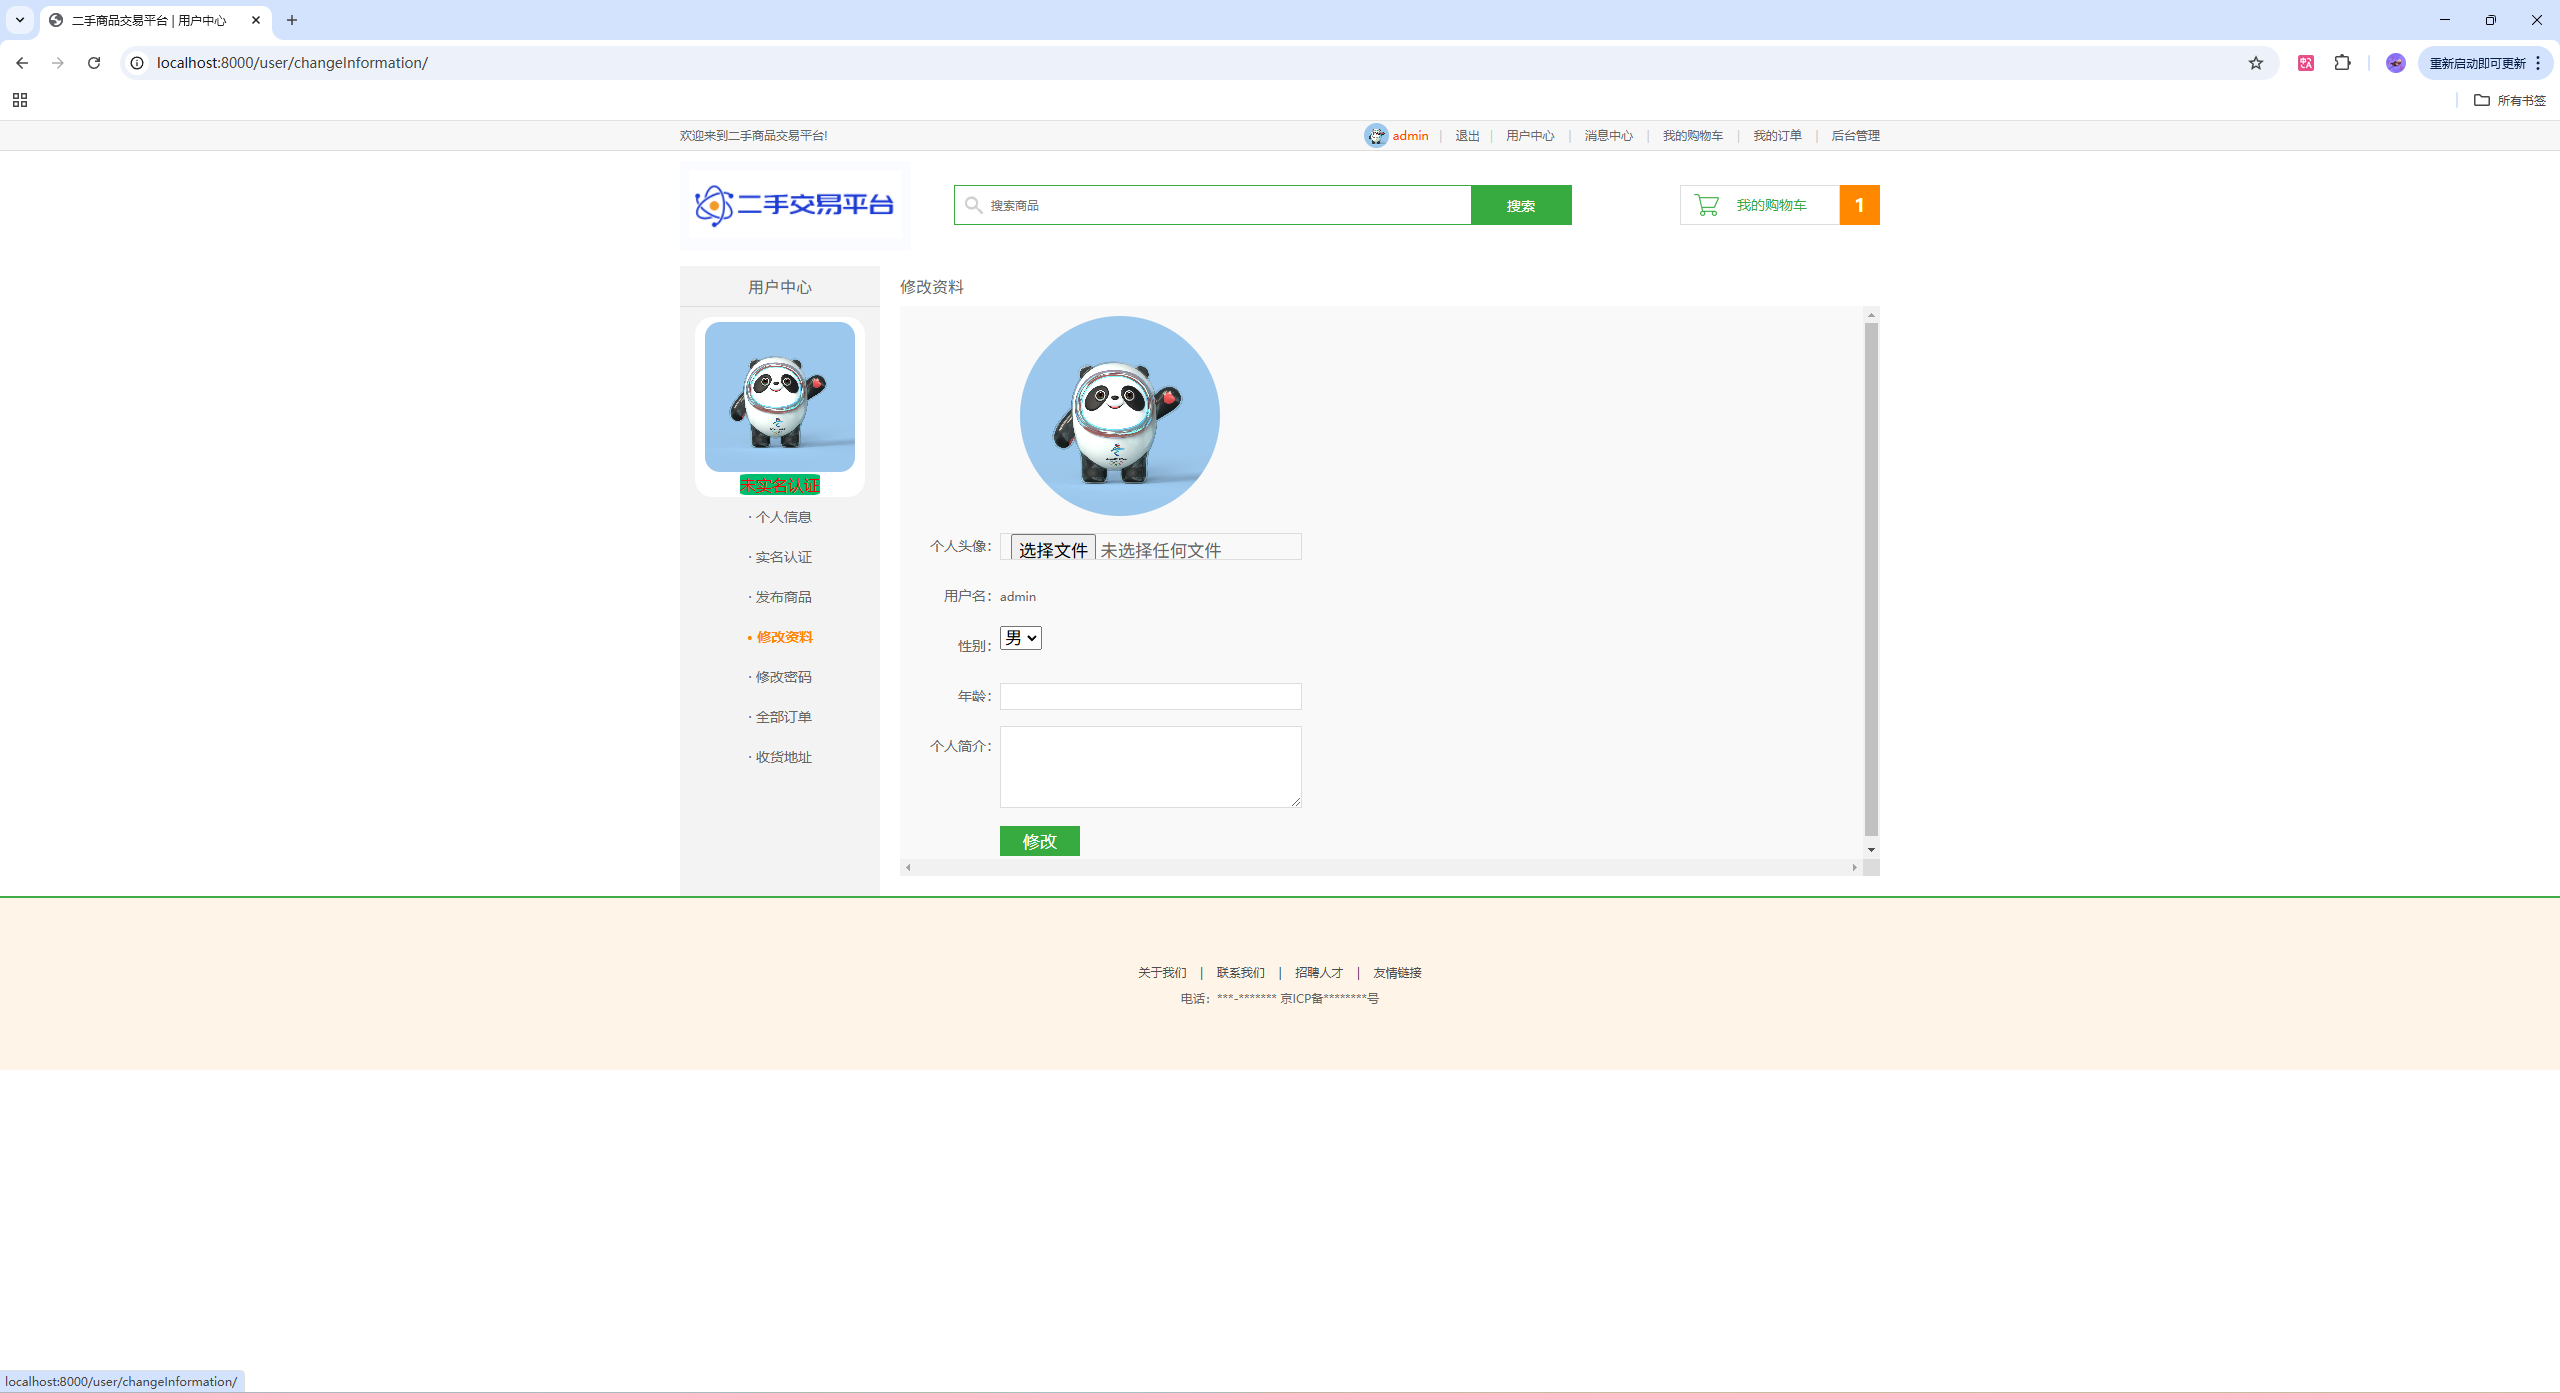Viewport: 2560px width, 1393px height.
Task: Open the Chrome three-dot menu
Action: [x=2539, y=63]
